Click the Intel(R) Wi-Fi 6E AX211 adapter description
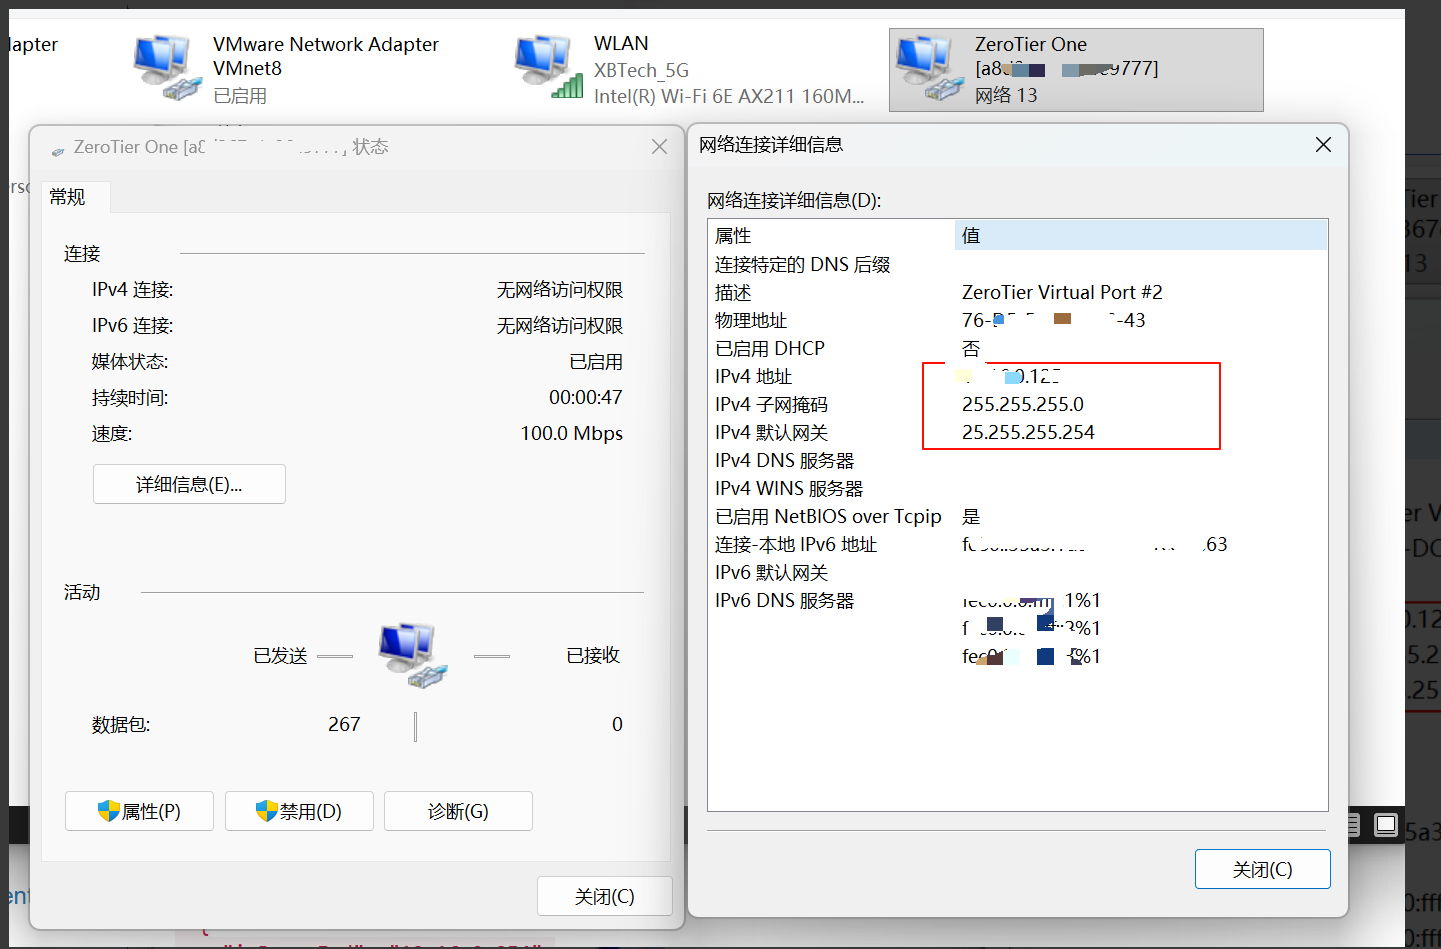The height and width of the screenshot is (949, 1441). (x=729, y=96)
